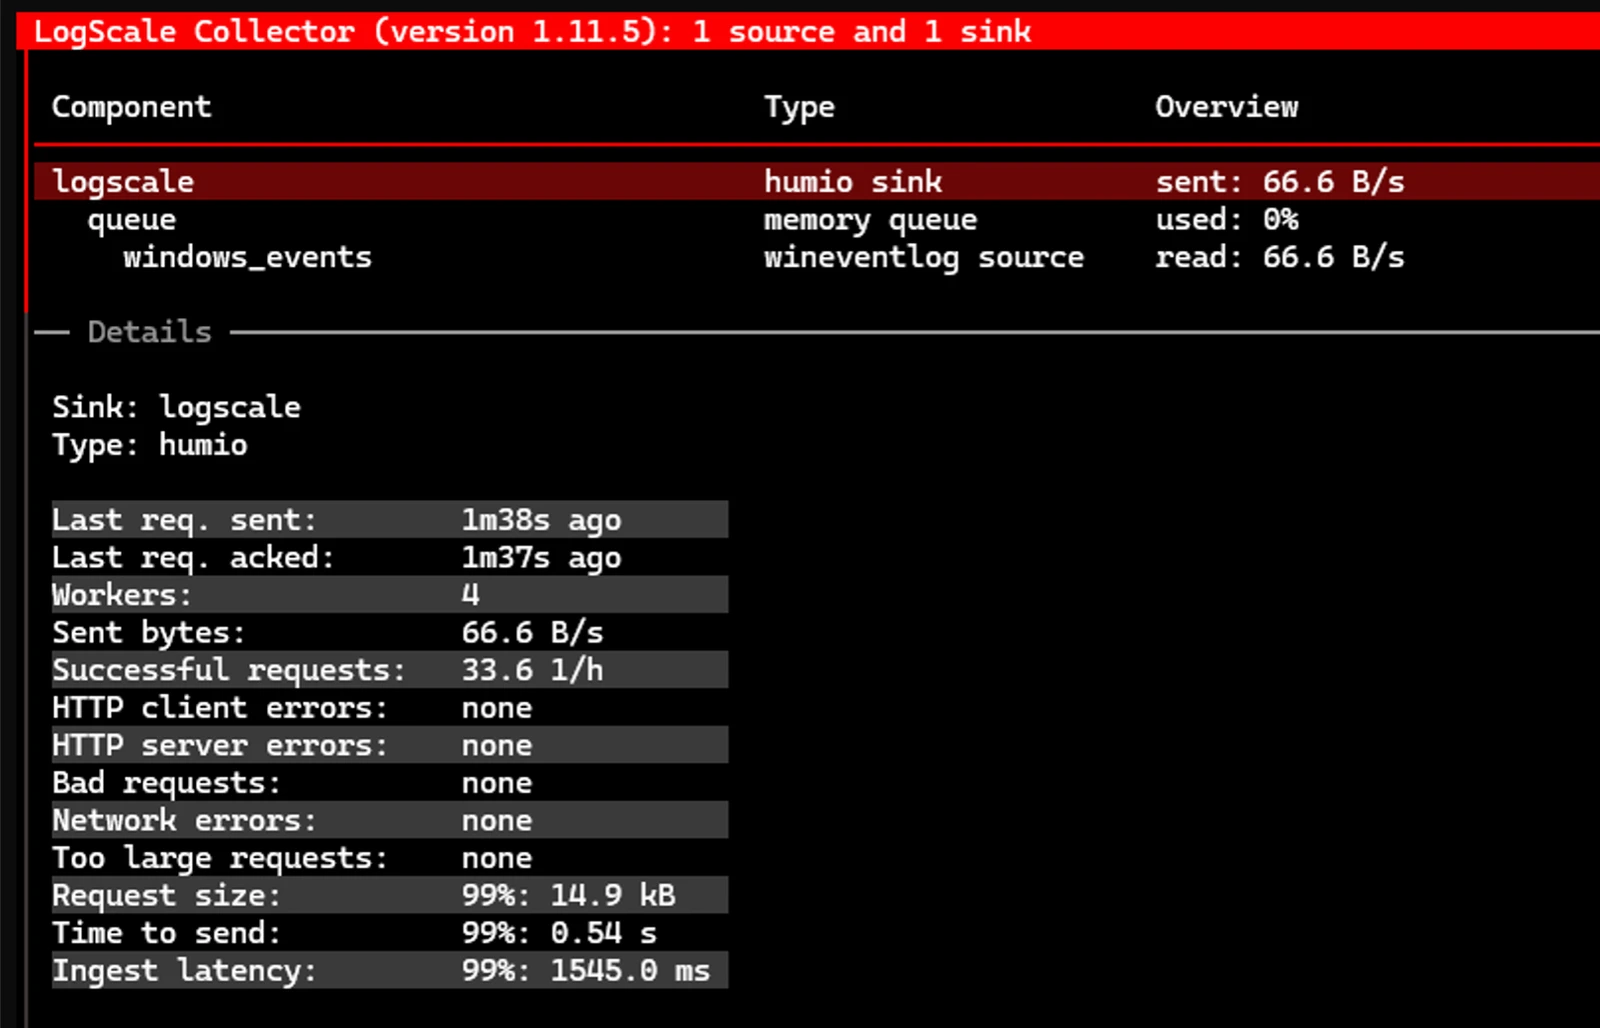Click 'none' value for Too large requests
The image size is (1600, 1028).
coord(497,858)
